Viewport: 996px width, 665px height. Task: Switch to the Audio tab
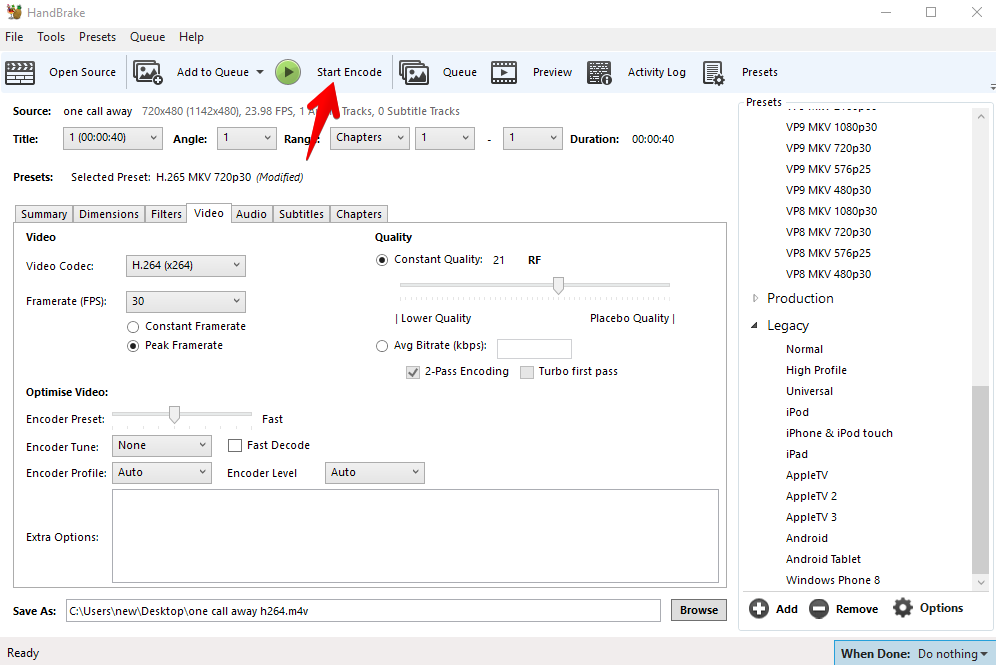click(251, 214)
